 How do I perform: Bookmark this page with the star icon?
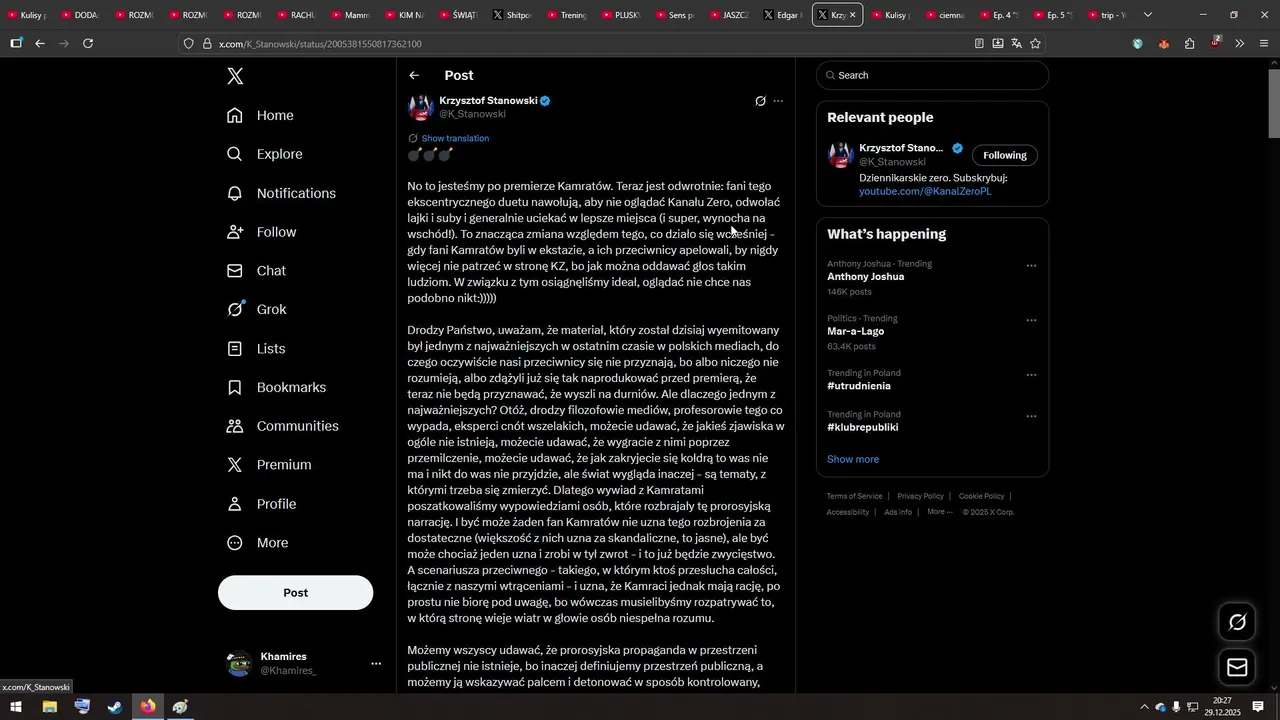pyautogui.click(x=1035, y=44)
